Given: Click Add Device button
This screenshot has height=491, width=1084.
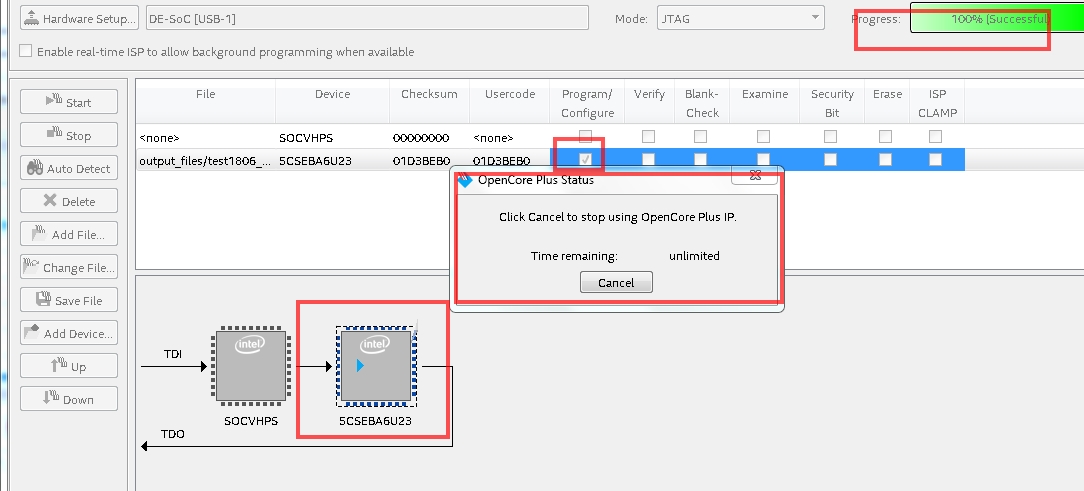Looking at the screenshot, I should coord(69,333).
